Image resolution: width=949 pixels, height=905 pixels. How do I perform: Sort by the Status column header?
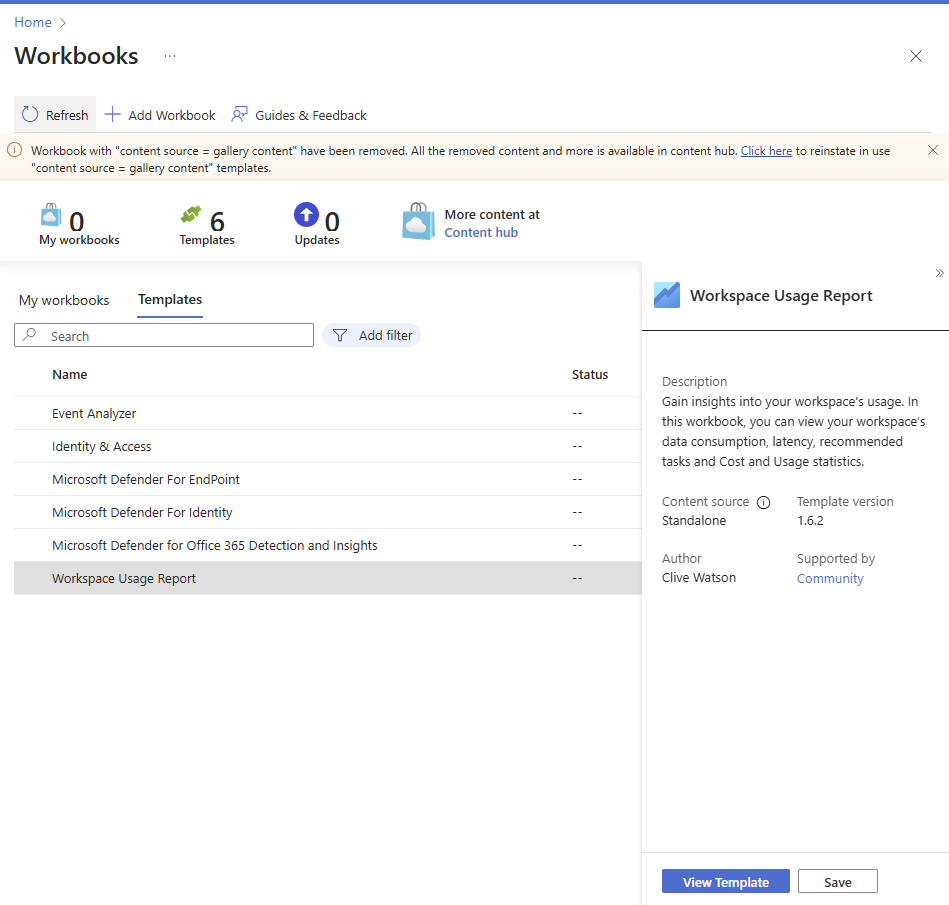click(590, 375)
